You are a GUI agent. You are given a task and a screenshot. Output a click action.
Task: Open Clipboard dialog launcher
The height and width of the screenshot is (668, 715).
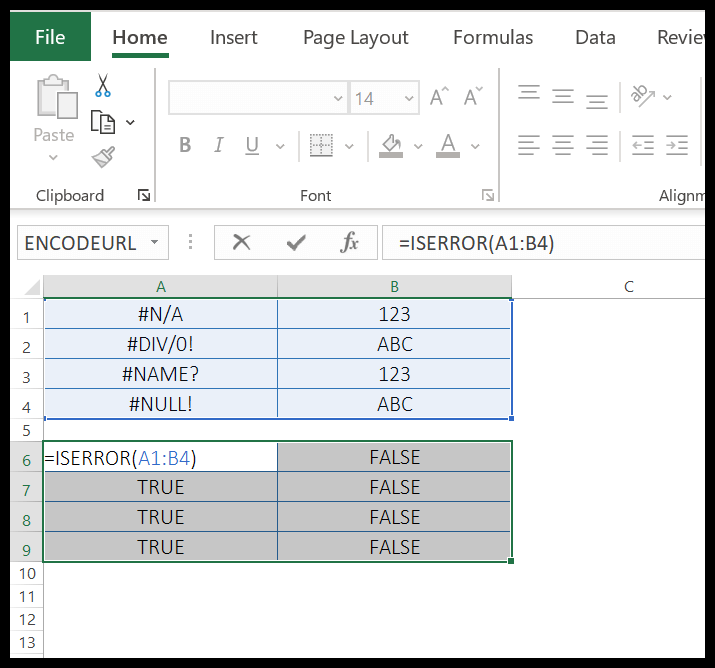[x=144, y=195]
